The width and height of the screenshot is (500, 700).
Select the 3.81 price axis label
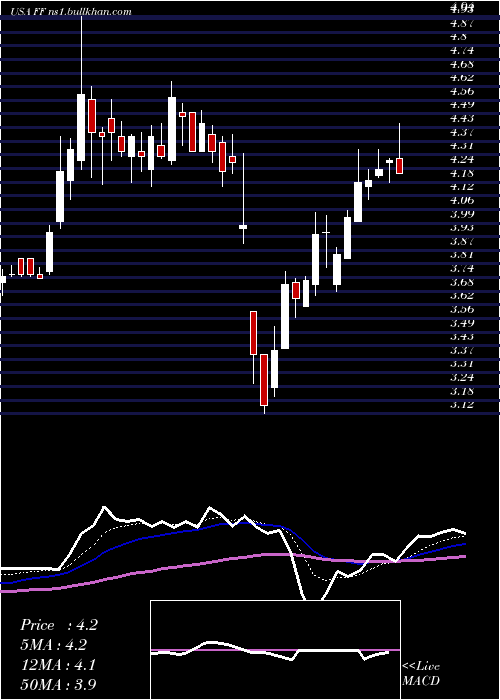[x=461, y=255]
